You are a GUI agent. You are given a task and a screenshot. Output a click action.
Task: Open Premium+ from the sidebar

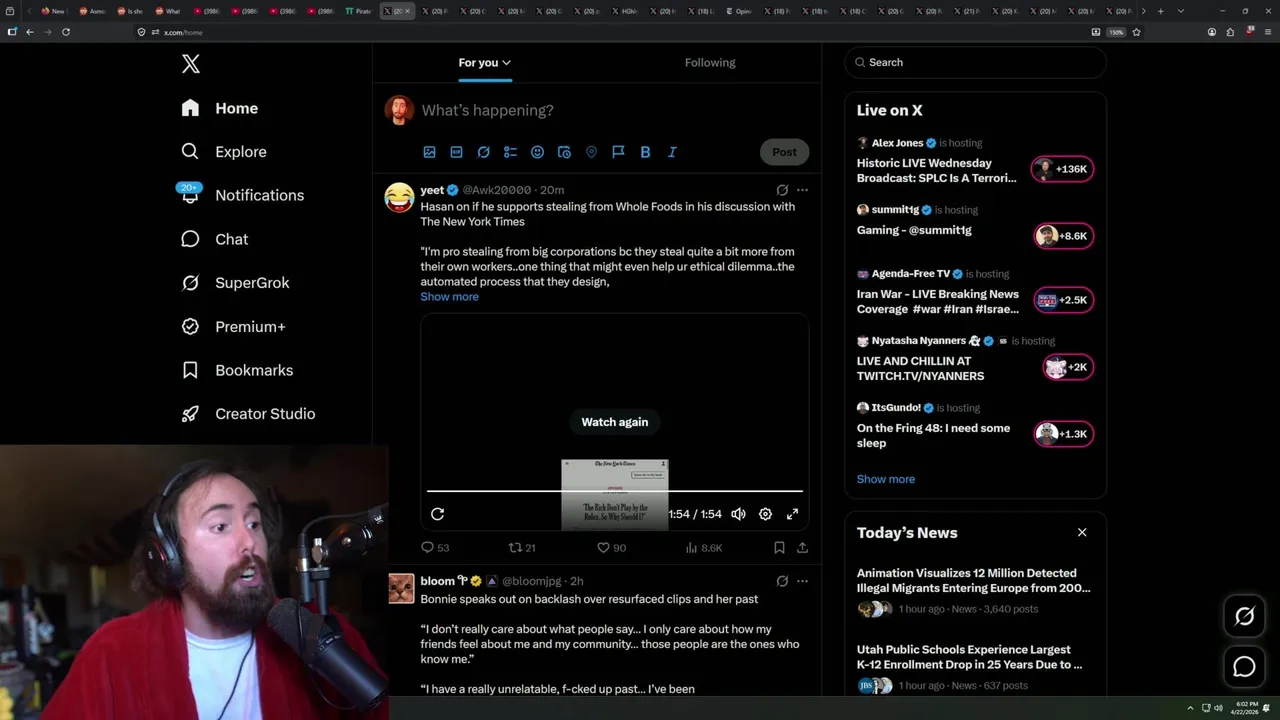[x=233, y=327]
